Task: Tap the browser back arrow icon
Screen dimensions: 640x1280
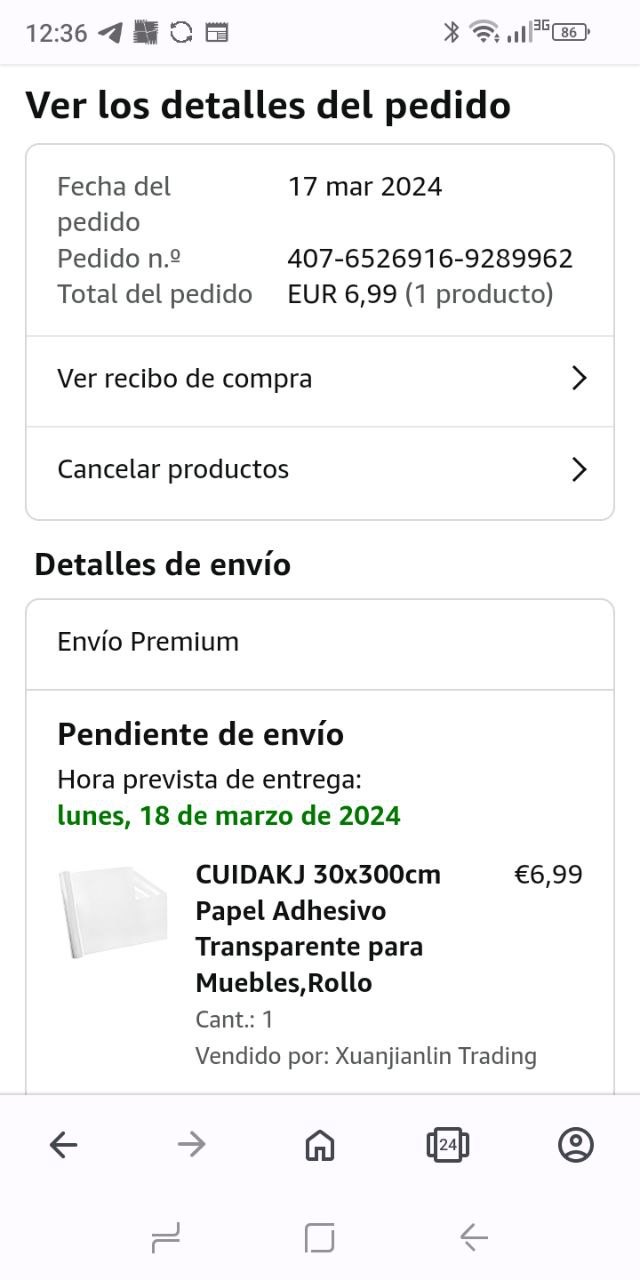Action: [63, 1144]
